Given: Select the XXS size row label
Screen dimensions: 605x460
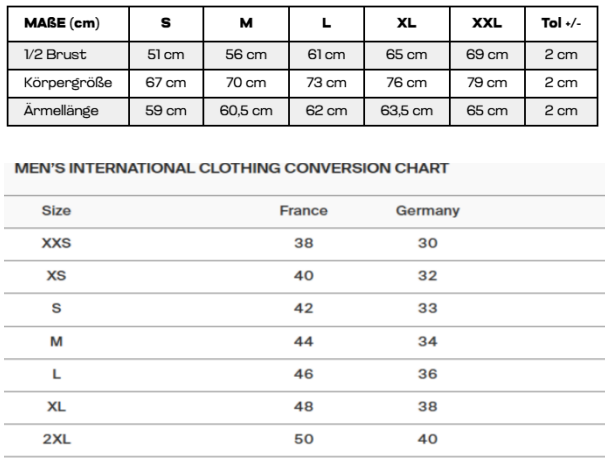Looking at the screenshot, I should point(56,243).
